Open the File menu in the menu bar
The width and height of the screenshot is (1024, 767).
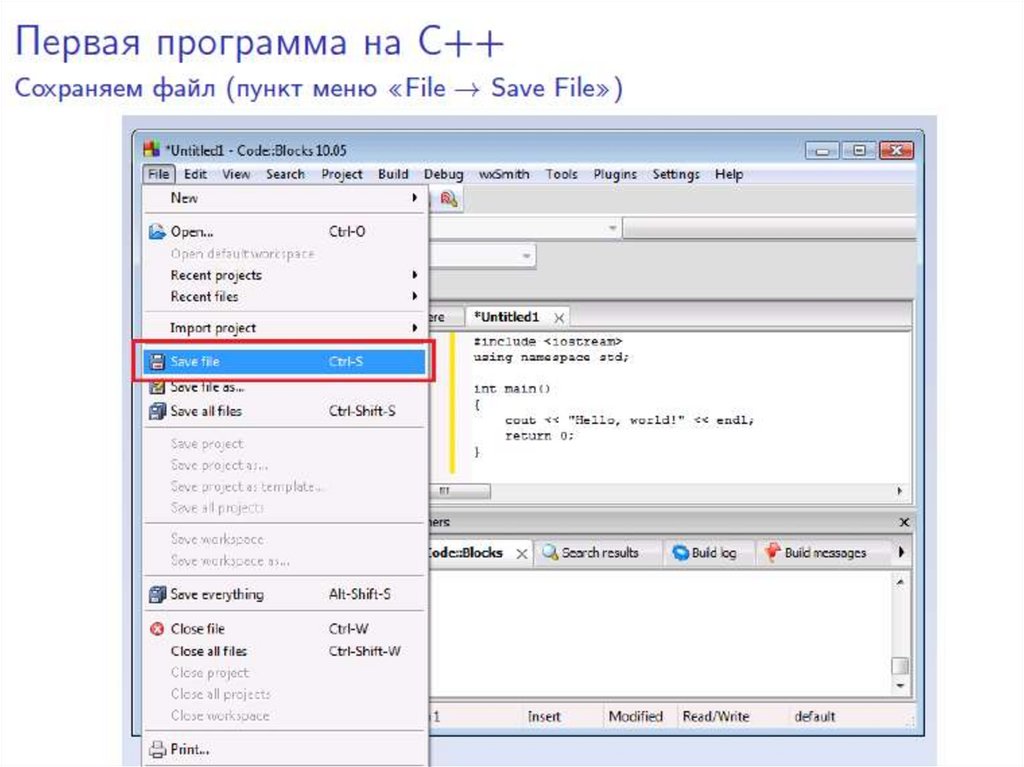point(158,174)
